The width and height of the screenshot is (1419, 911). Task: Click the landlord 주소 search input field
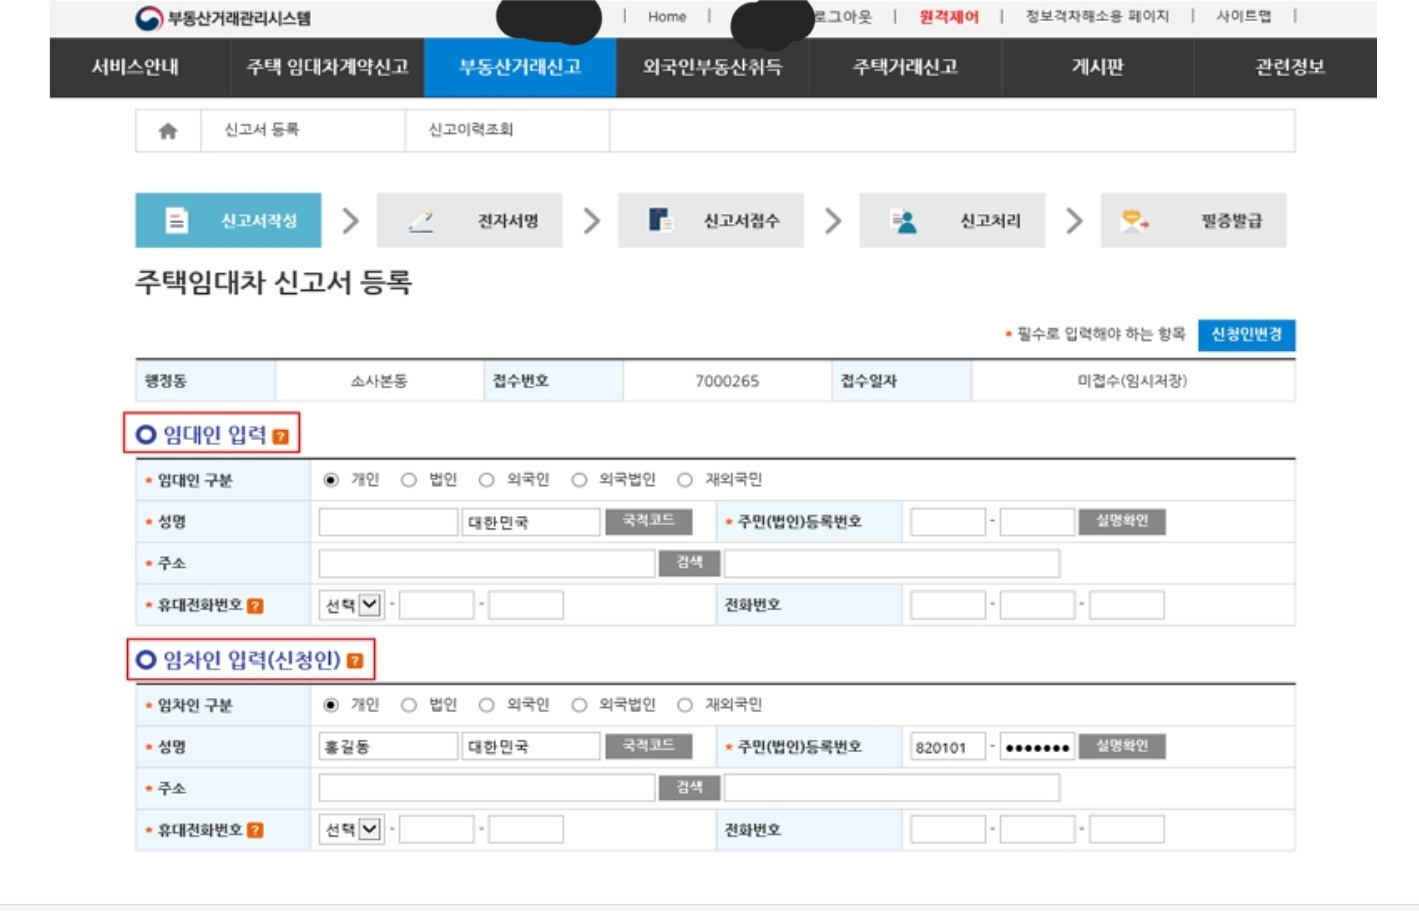pyautogui.click(x=487, y=563)
